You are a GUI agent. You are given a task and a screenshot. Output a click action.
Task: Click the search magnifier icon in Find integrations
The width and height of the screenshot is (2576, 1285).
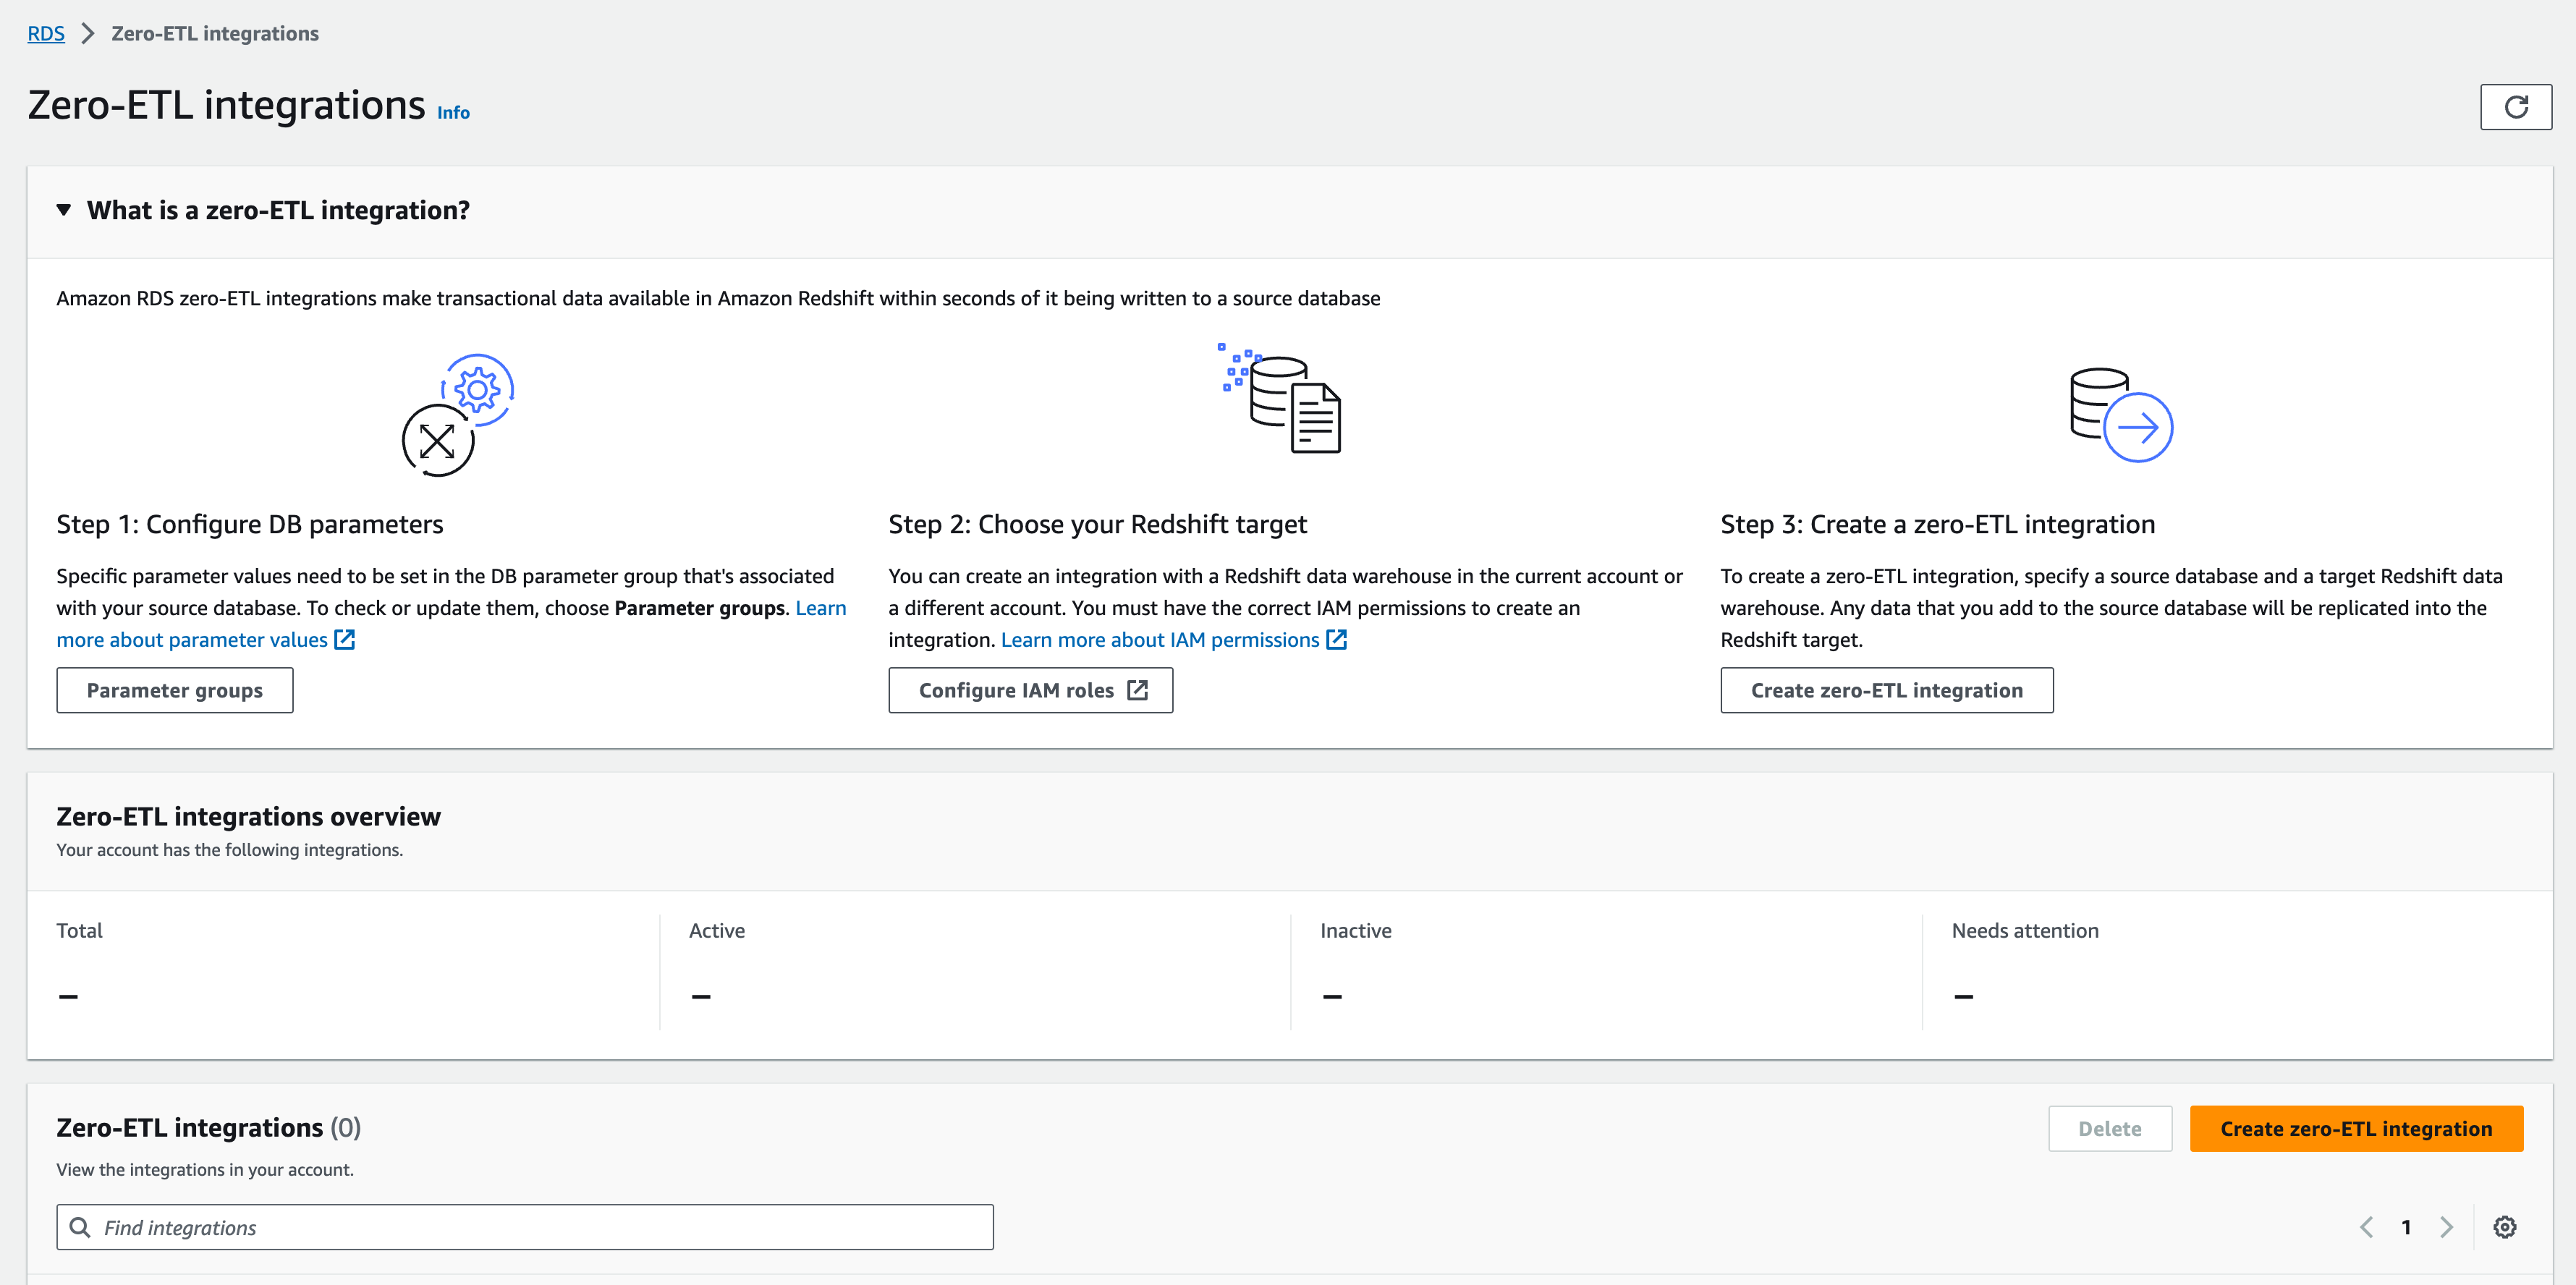80,1227
